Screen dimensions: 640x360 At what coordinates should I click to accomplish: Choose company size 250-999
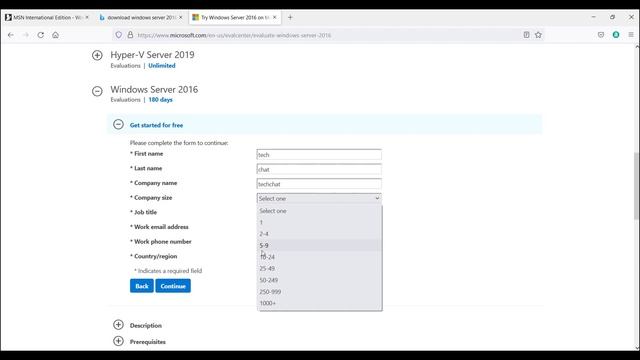click(x=320, y=292)
